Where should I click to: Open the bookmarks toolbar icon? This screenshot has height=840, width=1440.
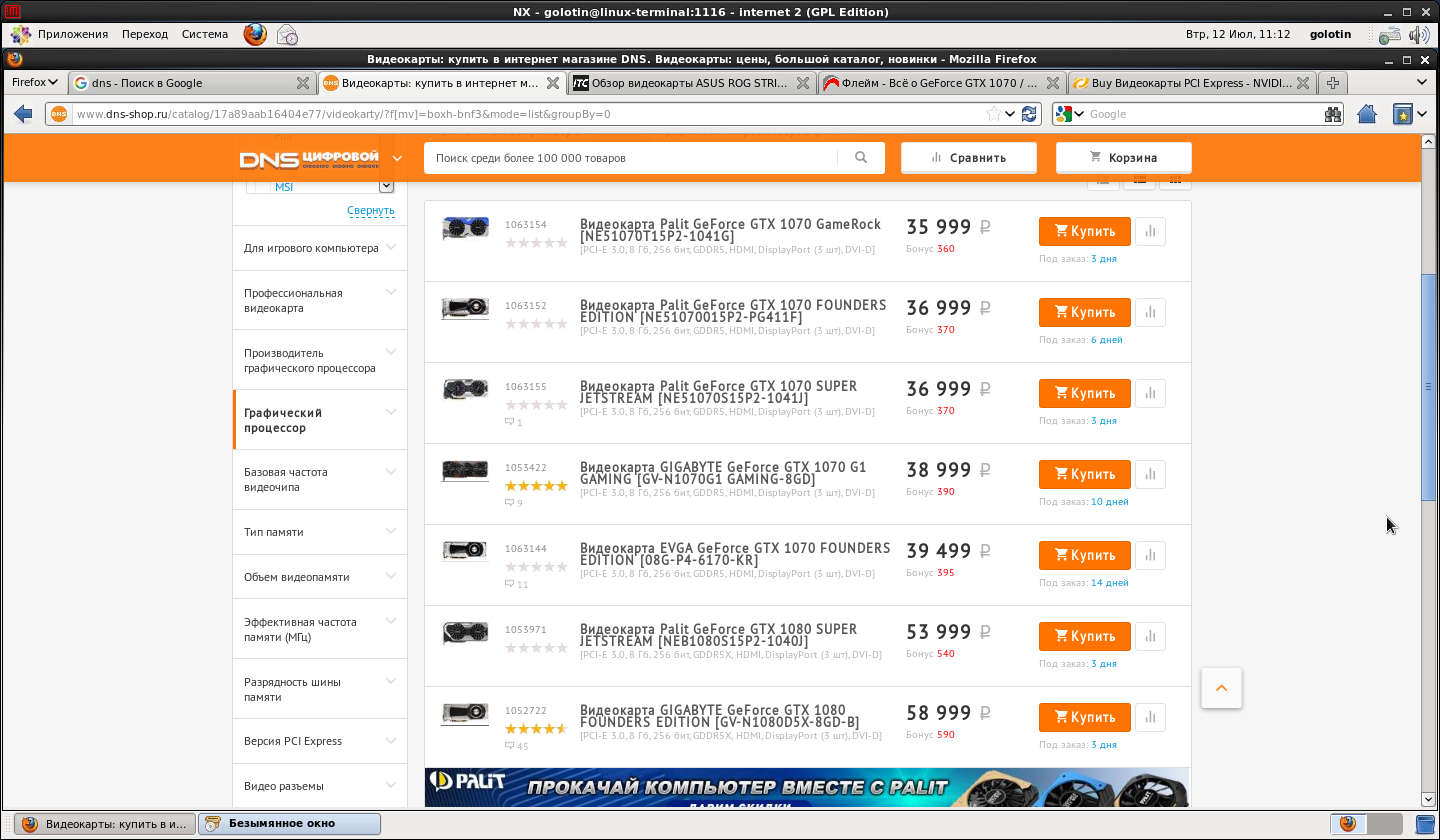click(x=1404, y=114)
